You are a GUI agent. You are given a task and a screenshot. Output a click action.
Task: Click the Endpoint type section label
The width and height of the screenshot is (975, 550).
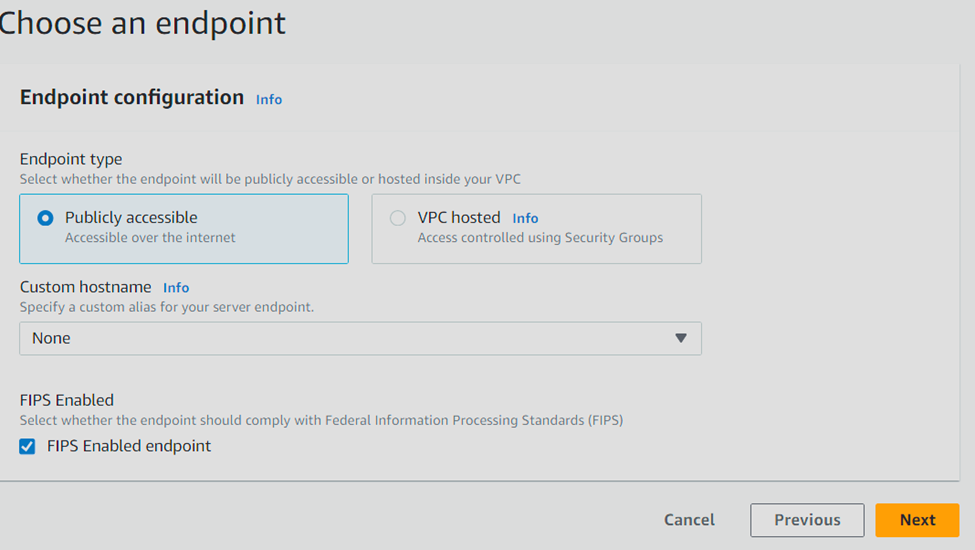(x=71, y=159)
